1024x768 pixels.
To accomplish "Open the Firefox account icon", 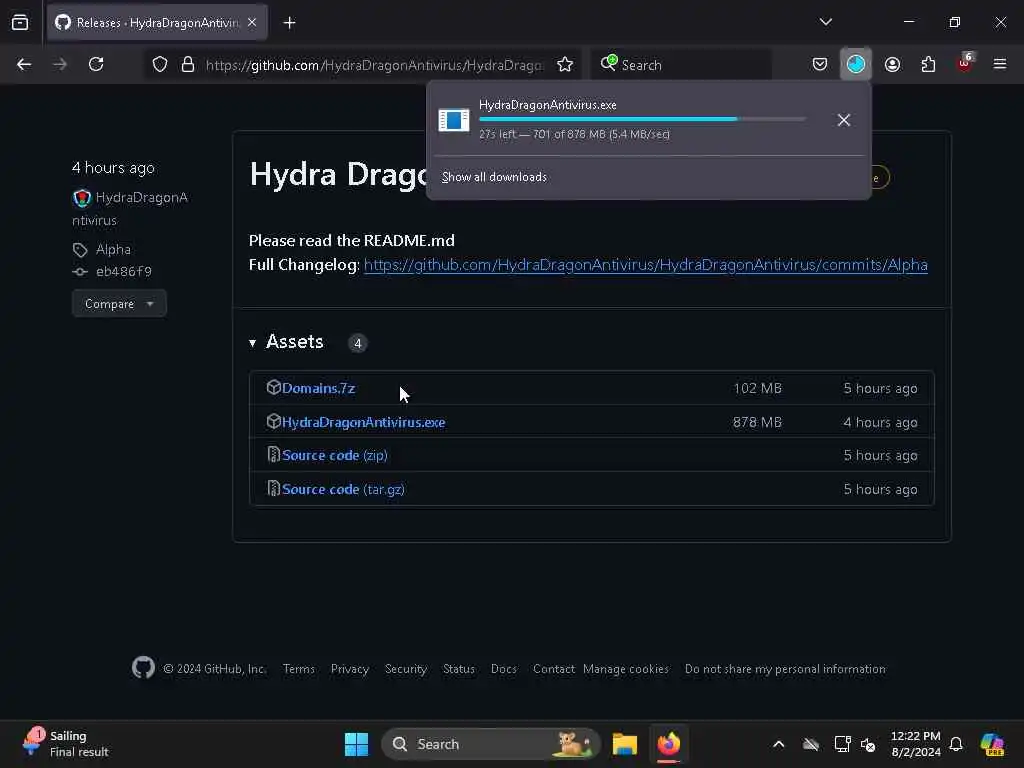I will (892, 64).
